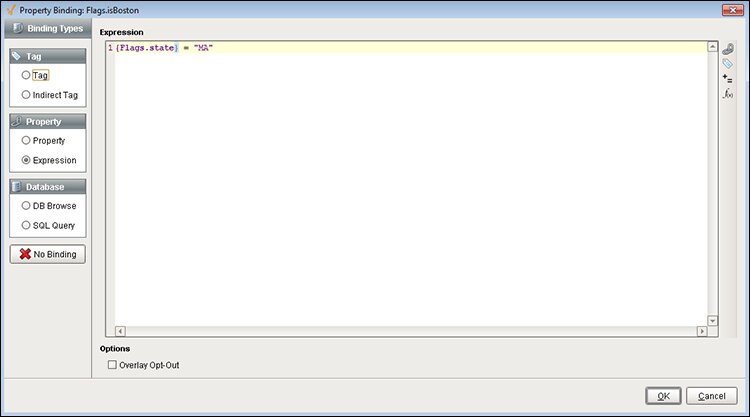Click the expression editor up scroll arrow

tap(712, 46)
